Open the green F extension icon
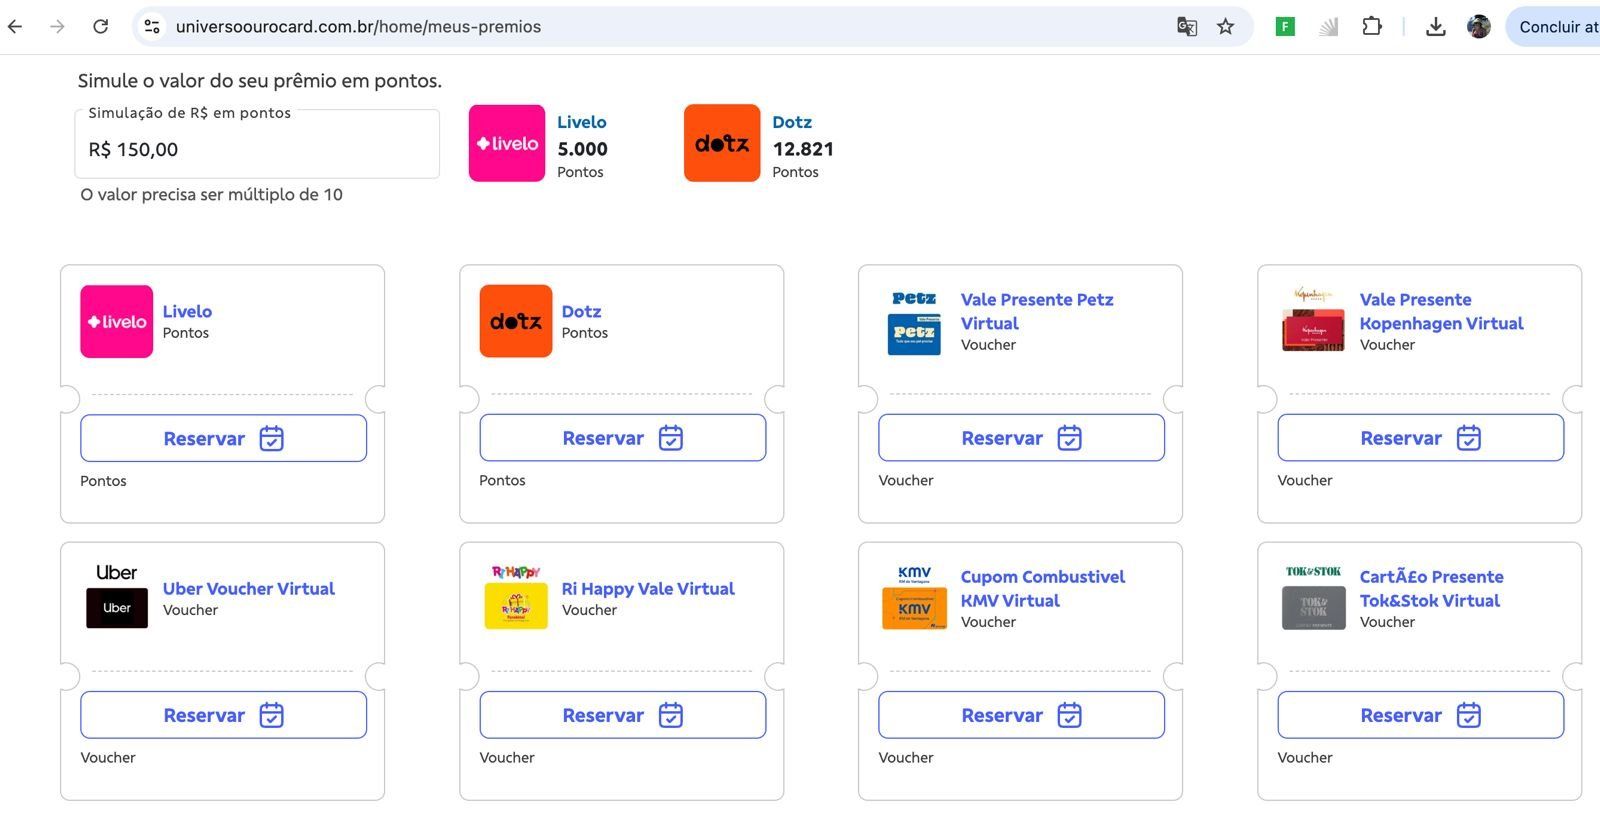 (x=1285, y=27)
